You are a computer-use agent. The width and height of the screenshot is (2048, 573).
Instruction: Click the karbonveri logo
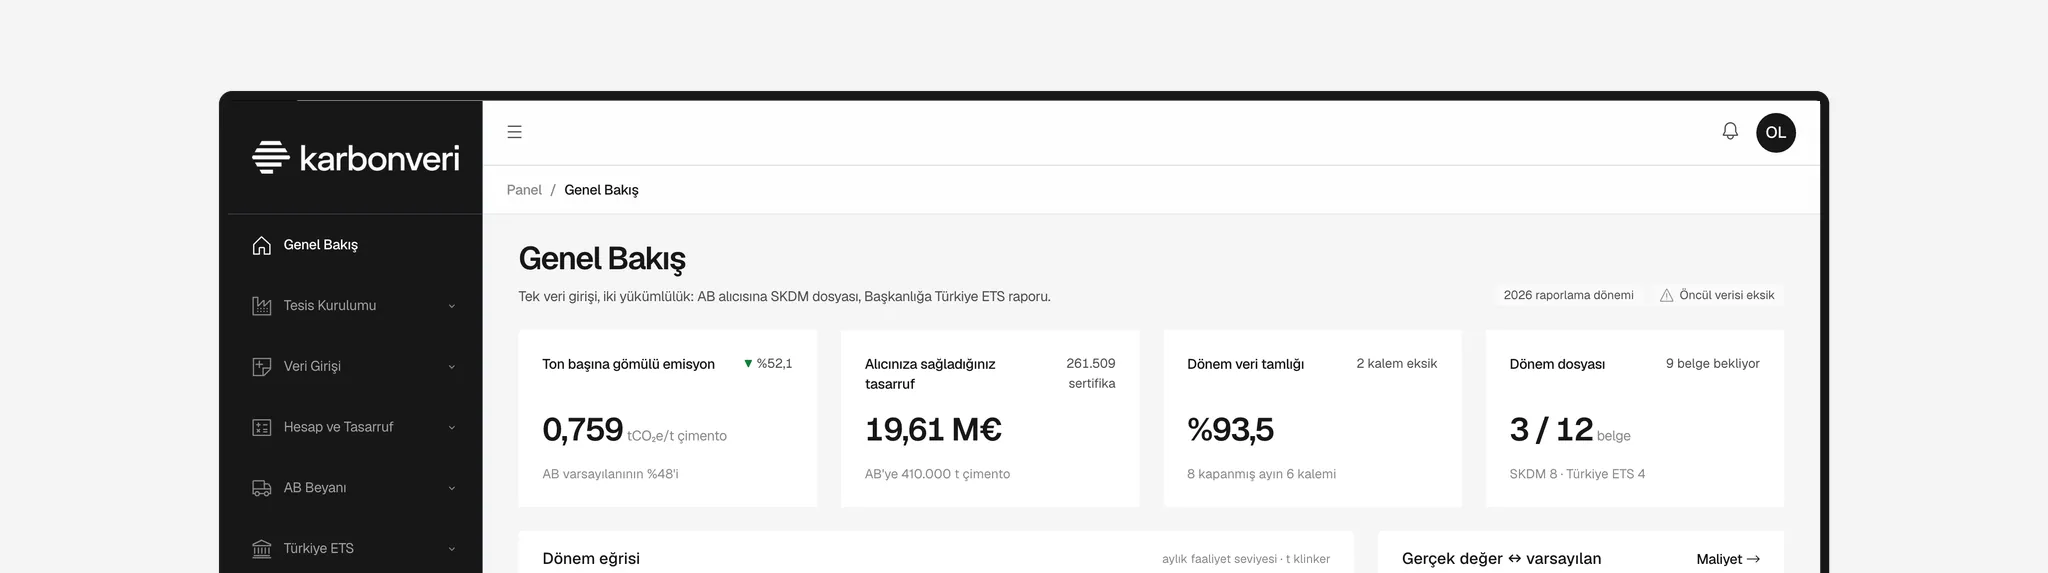click(x=355, y=158)
